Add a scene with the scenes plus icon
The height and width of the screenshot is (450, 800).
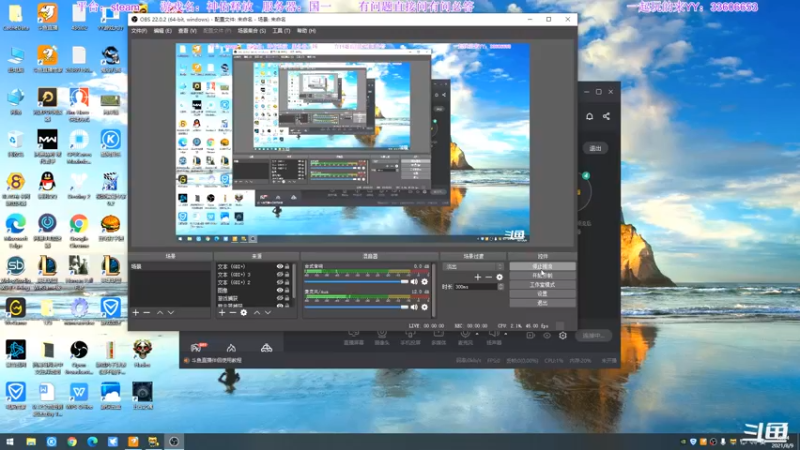pyautogui.click(x=136, y=312)
